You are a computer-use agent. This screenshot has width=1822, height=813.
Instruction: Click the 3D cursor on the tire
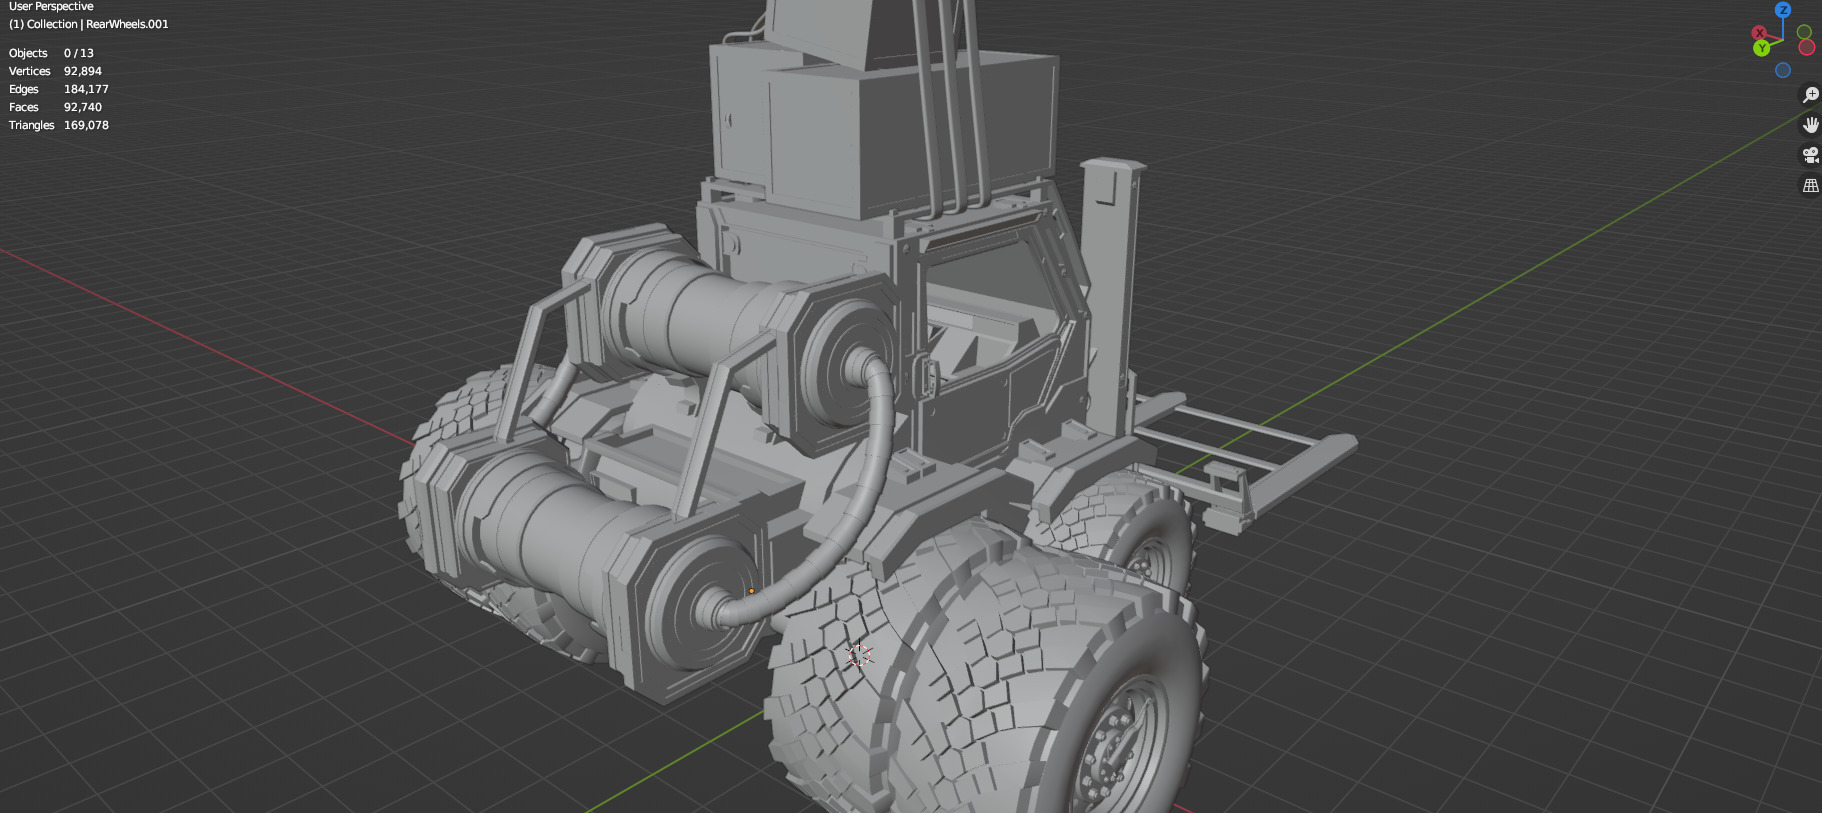point(859,656)
